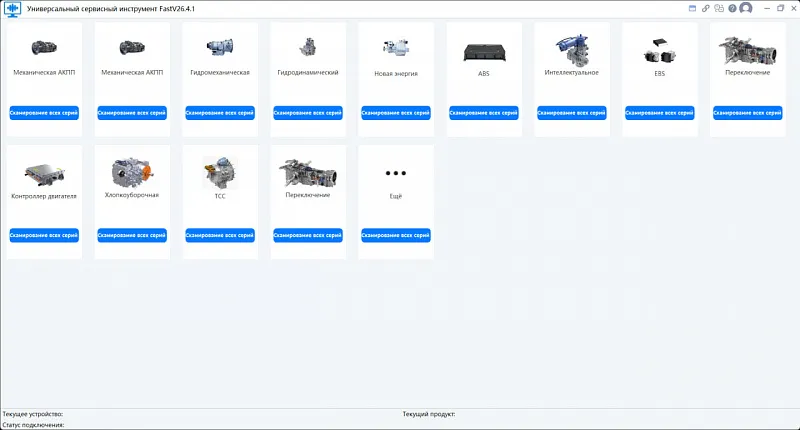Open the language translate icon
This screenshot has height=430, width=800.
pyautogui.click(x=719, y=8)
